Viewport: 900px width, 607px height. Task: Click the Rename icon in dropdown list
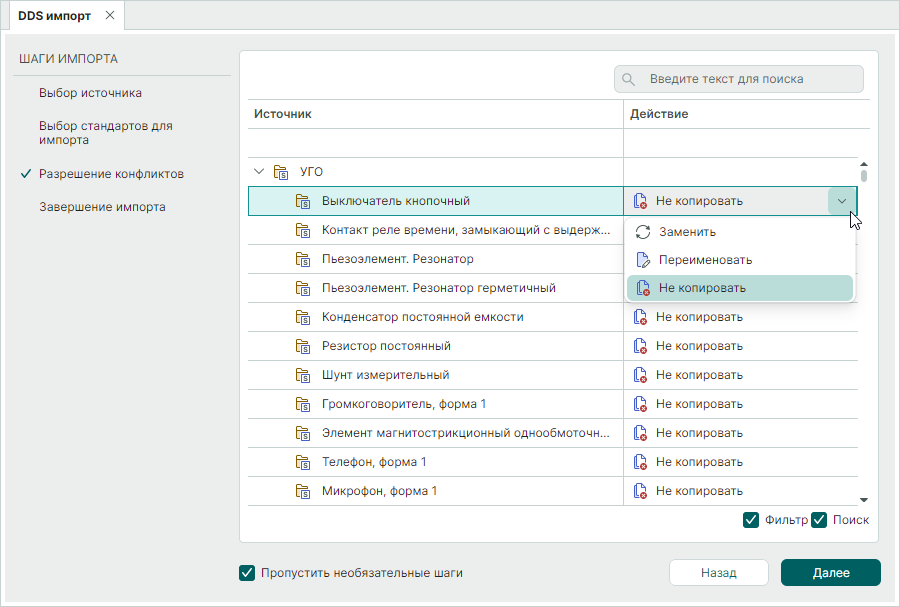[643, 260]
